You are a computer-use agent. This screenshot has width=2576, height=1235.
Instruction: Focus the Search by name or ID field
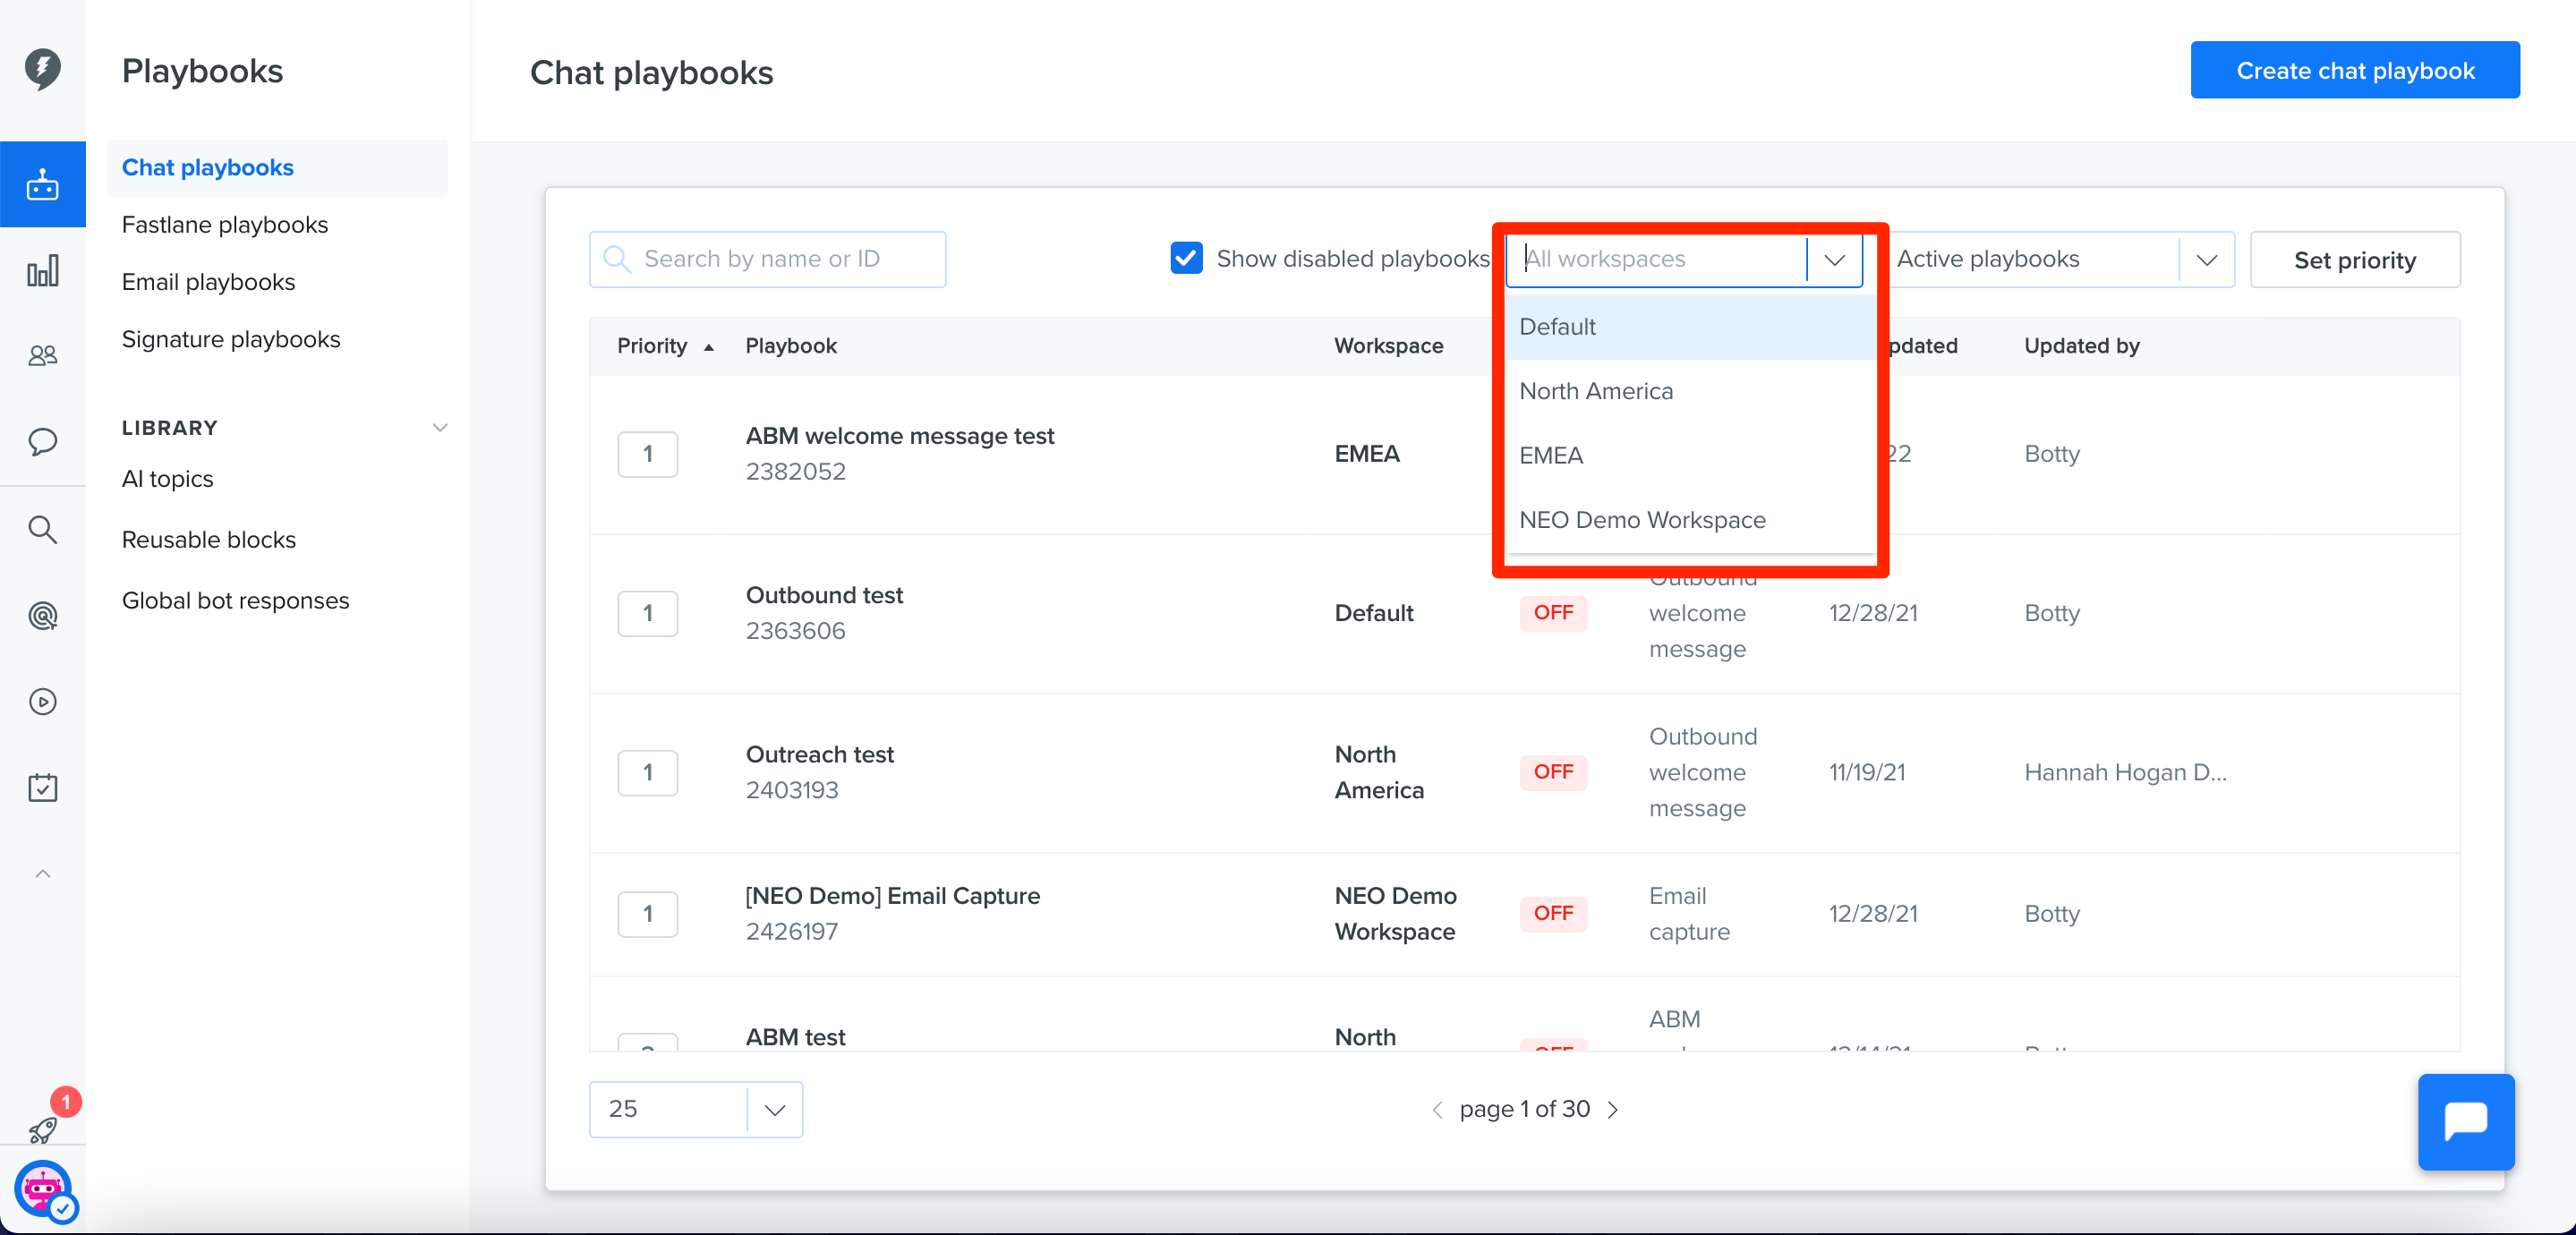click(x=767, y=259)
